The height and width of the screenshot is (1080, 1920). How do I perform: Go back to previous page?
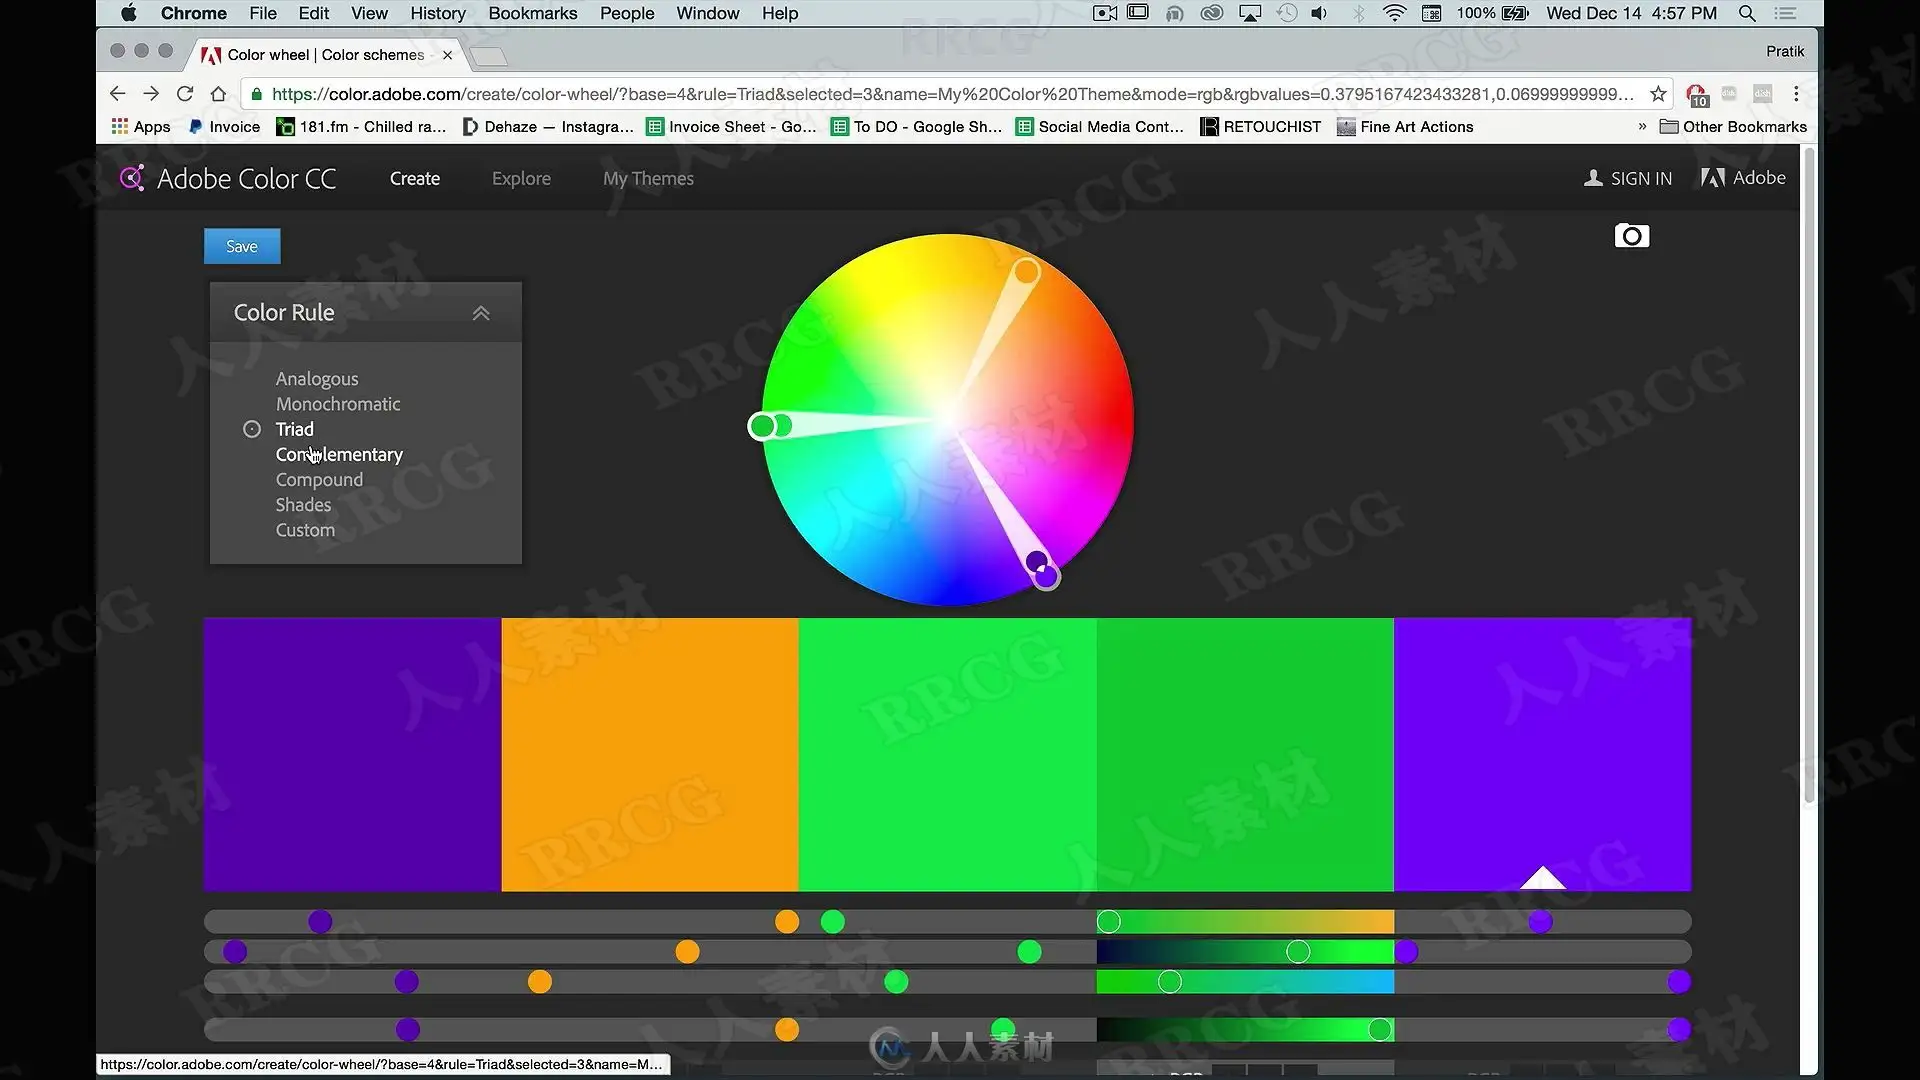coord(117,94)
